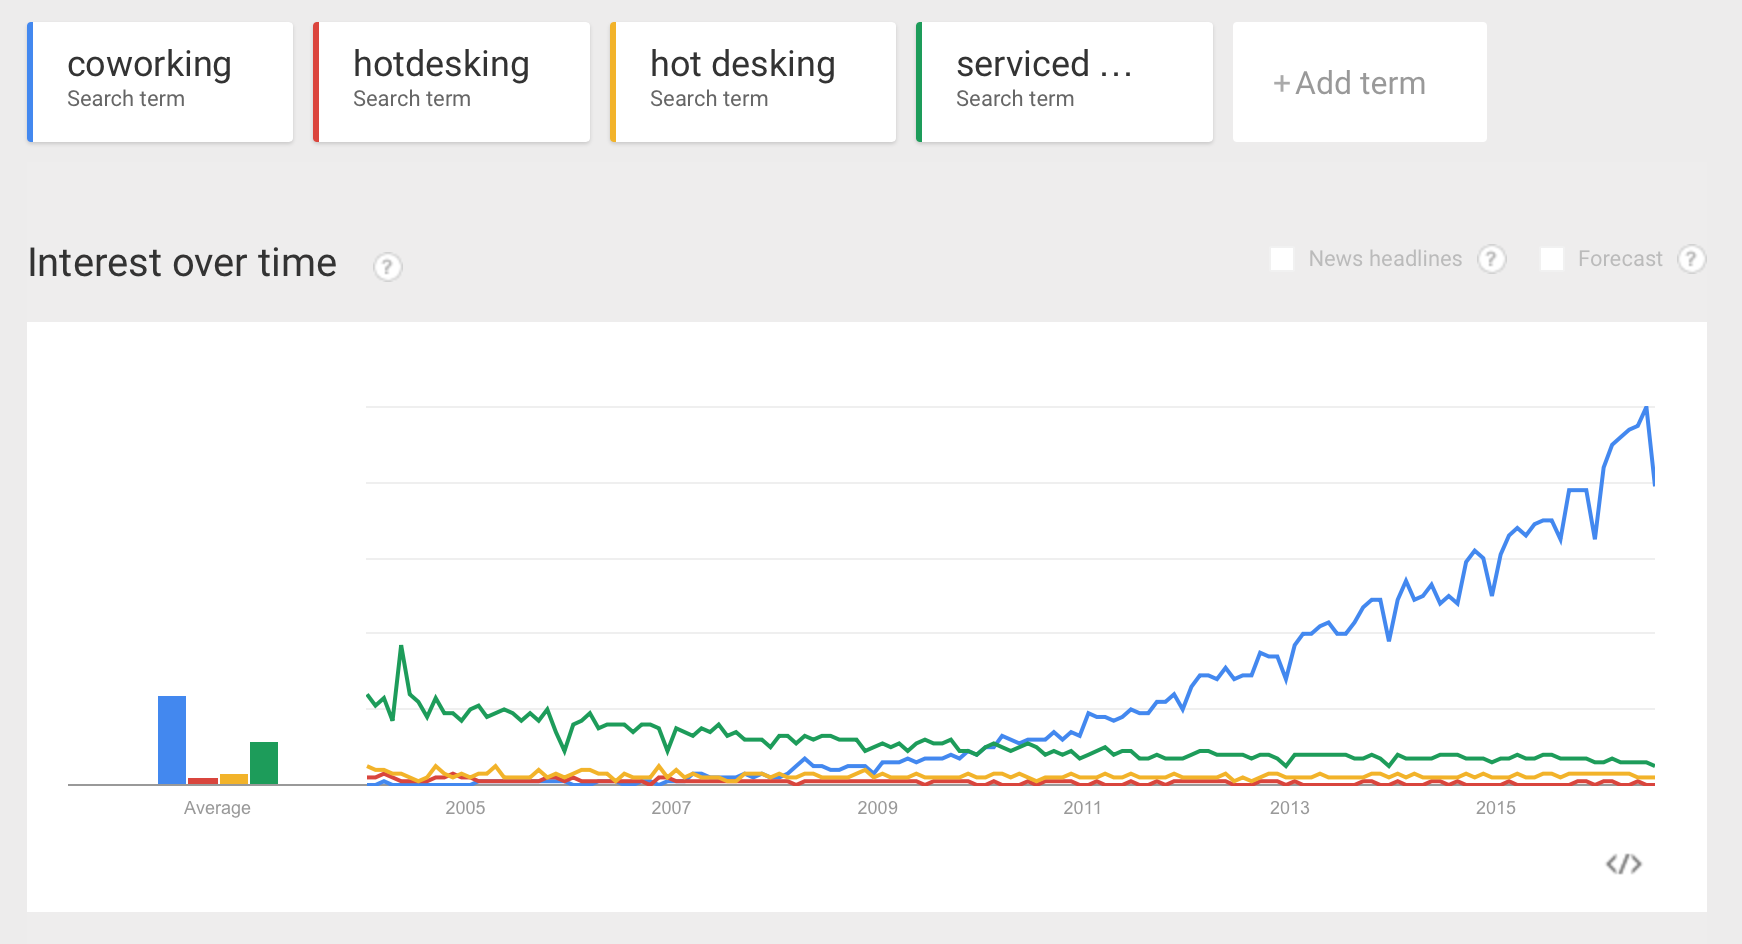This screenshot has height=944, width=1742.
Task: Click the 2011 label on timeline axis
Action: click(1082, 808)
